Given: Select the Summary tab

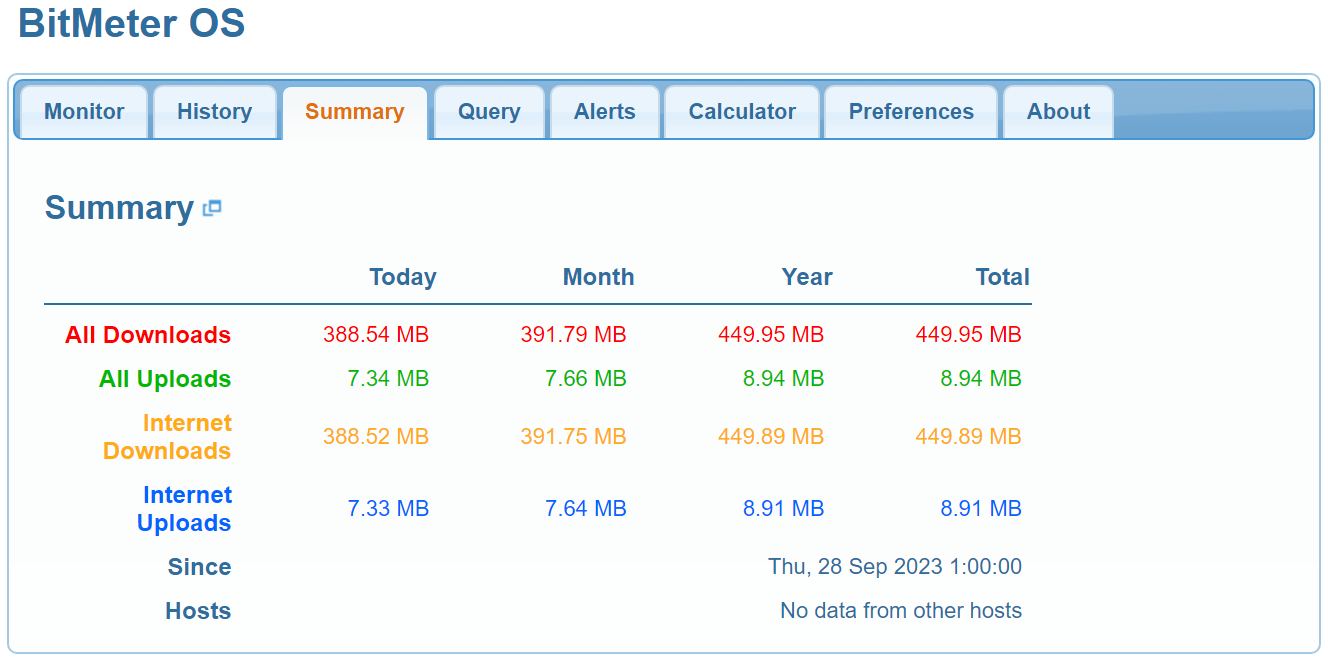Looking at the screenshot, I should [355, 112].
